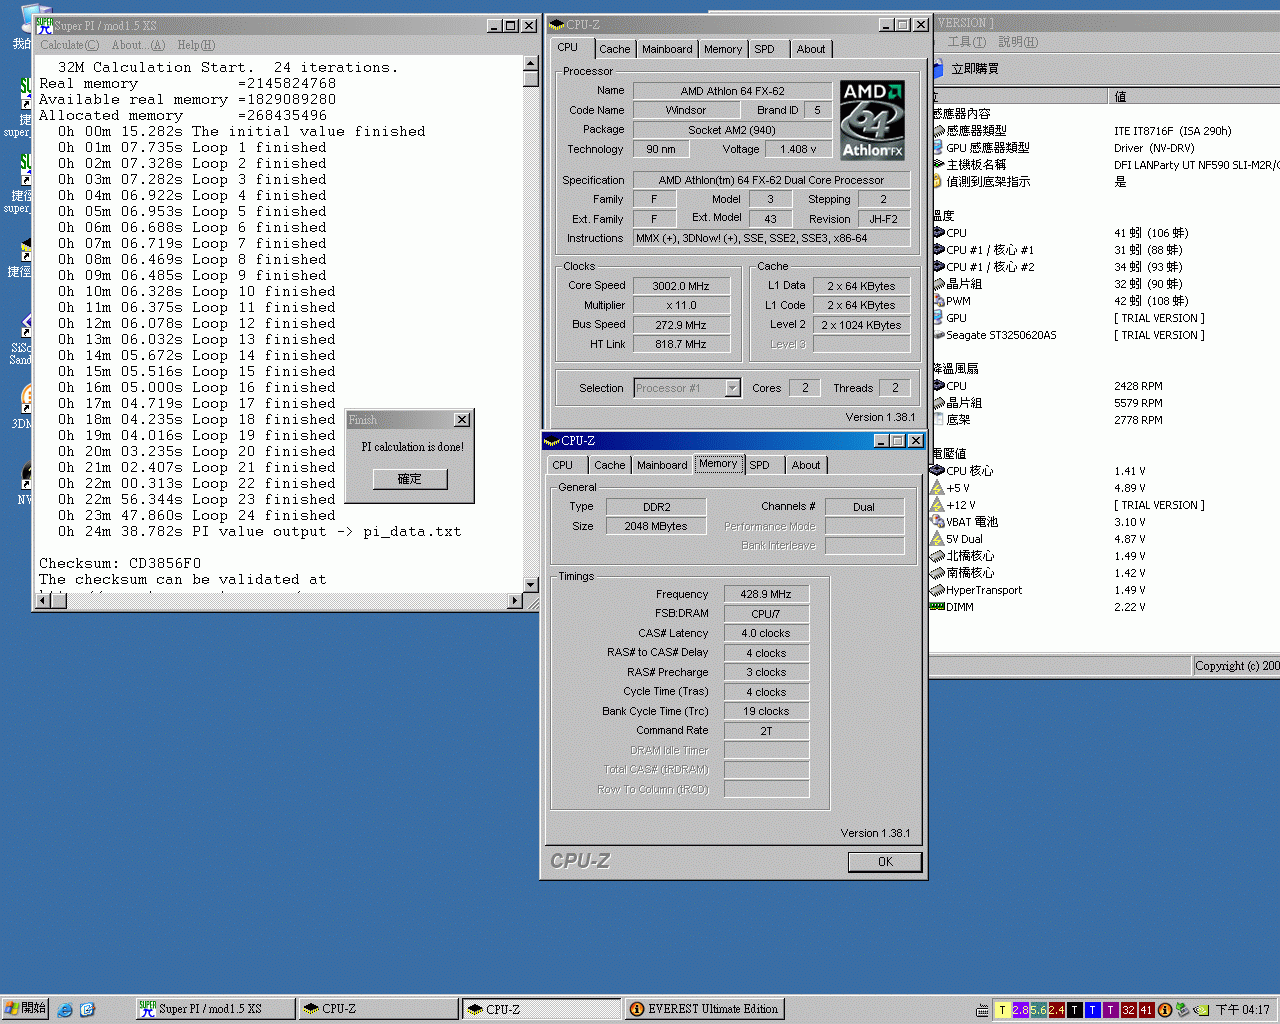This screenshot has height=1024, width=1280.
Task: Switch to About tab in top CPU-Z
Action: point(811,49)
